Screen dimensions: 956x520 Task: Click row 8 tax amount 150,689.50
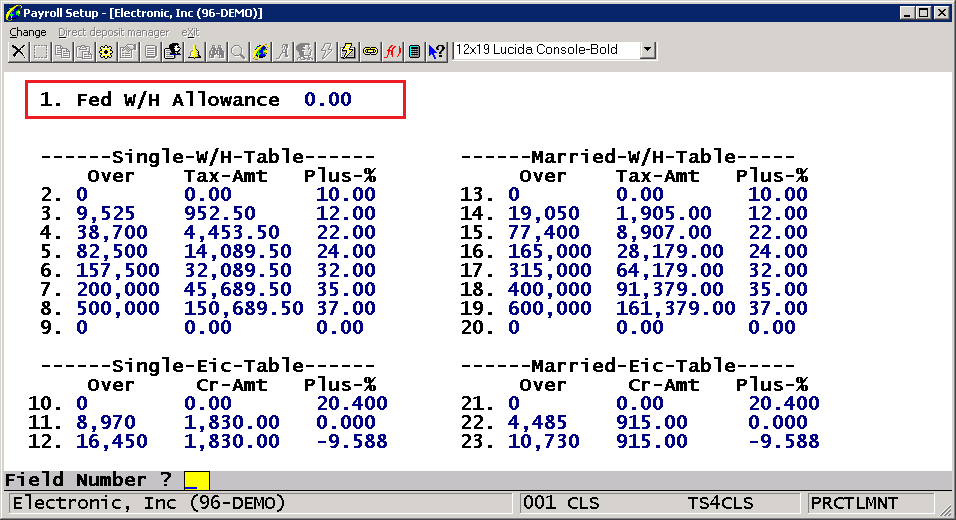(x=244, y=308)
